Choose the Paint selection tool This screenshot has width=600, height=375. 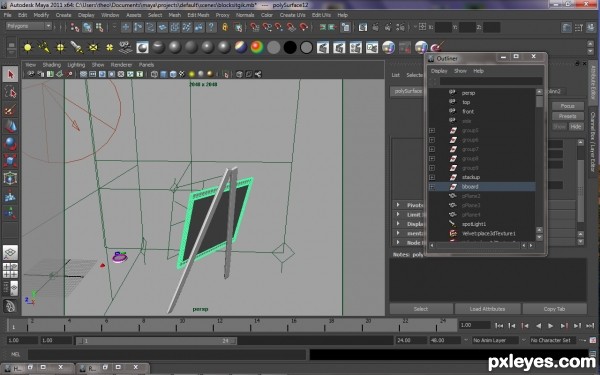10,110
